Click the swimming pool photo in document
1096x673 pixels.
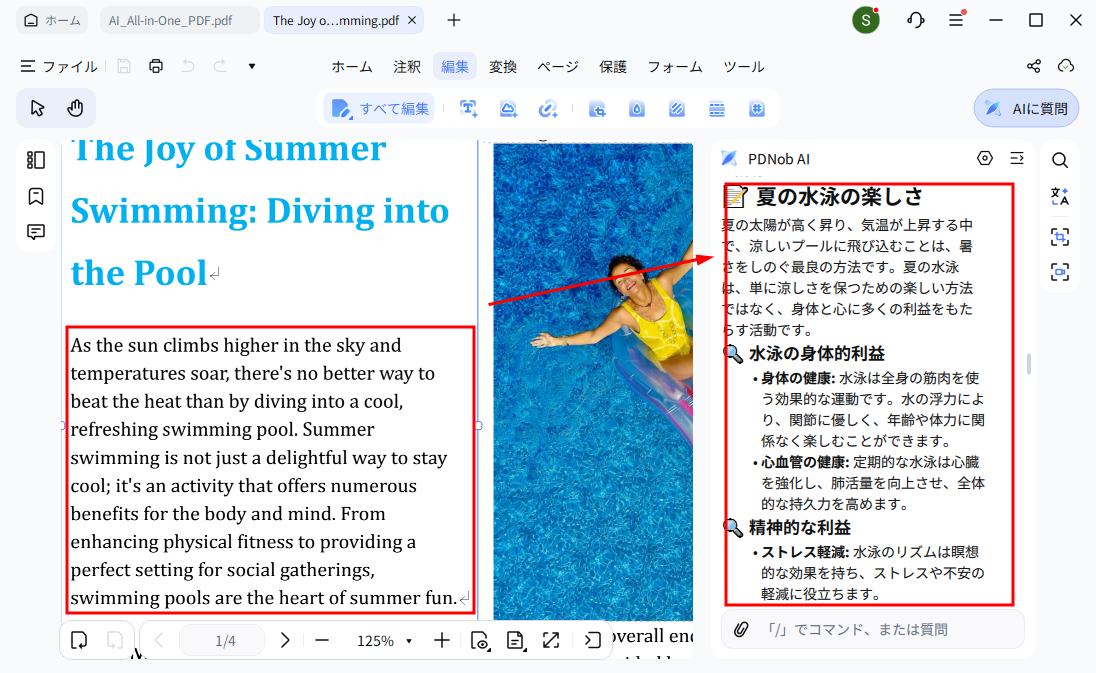(x=593, y=381)
